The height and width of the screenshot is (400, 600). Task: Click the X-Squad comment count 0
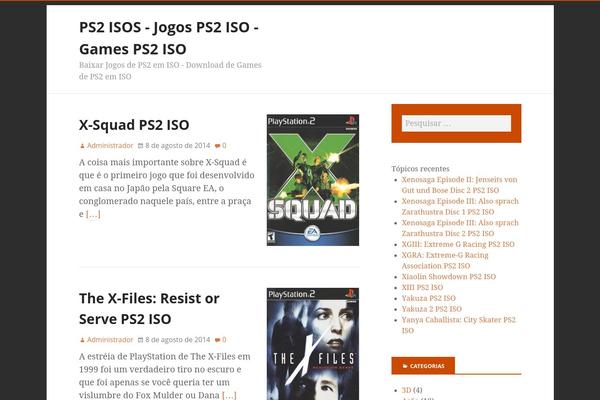[x=224, y=145]
